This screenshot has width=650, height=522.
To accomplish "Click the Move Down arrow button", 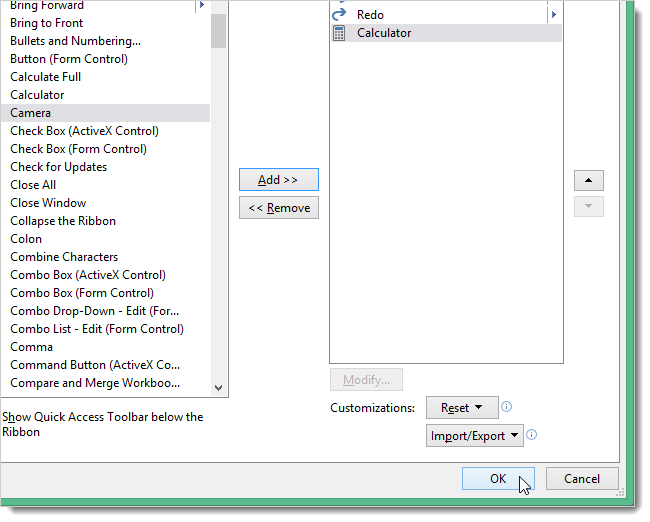I will pyautogui.click(x=589, y=206).
